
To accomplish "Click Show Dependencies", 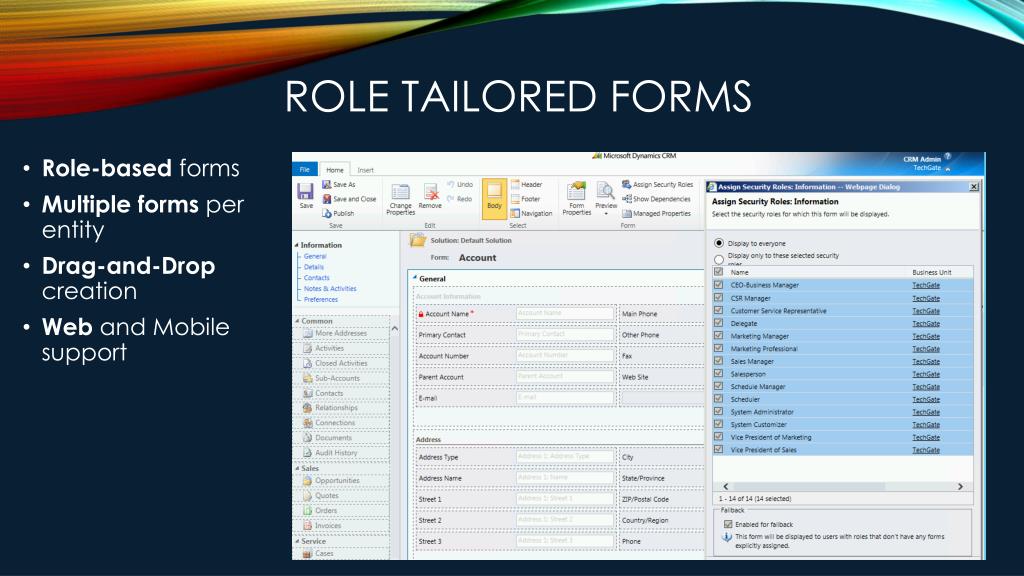I will pos(656,199).
